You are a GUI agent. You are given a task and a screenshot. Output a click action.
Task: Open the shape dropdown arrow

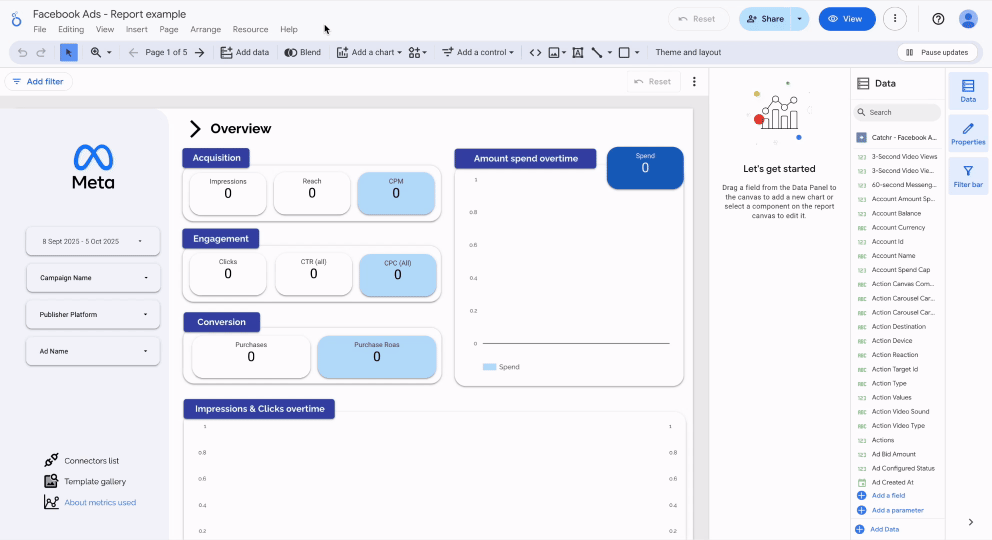[637, 52]
